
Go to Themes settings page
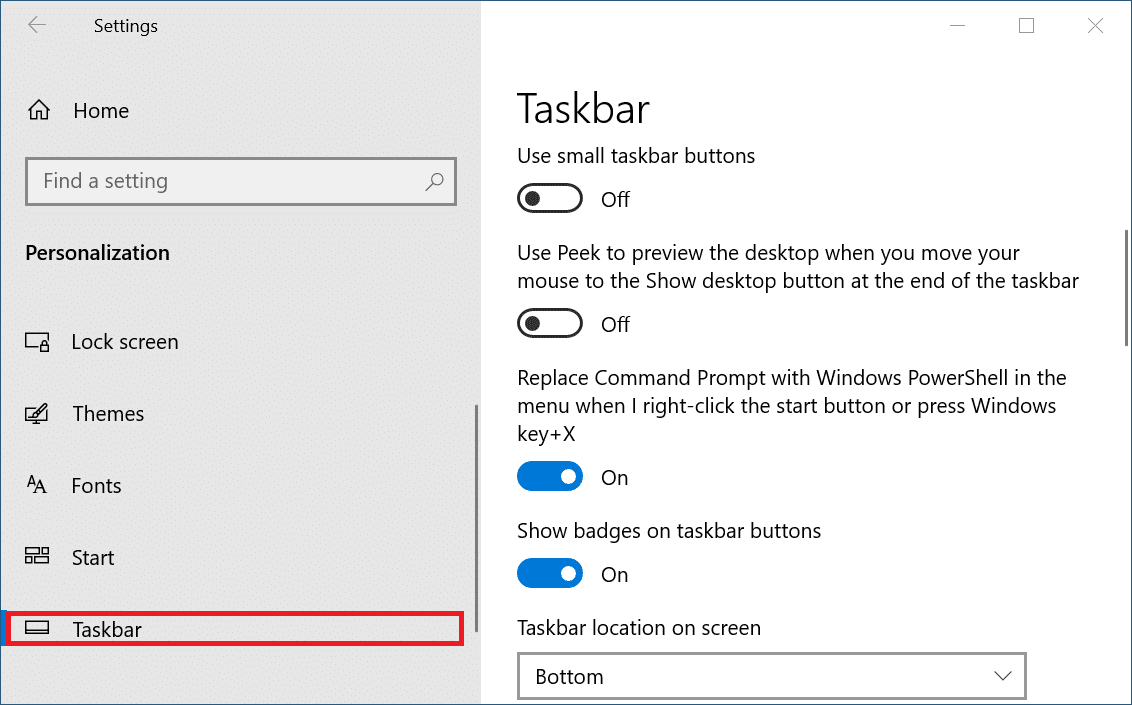[x=108, y=414]
